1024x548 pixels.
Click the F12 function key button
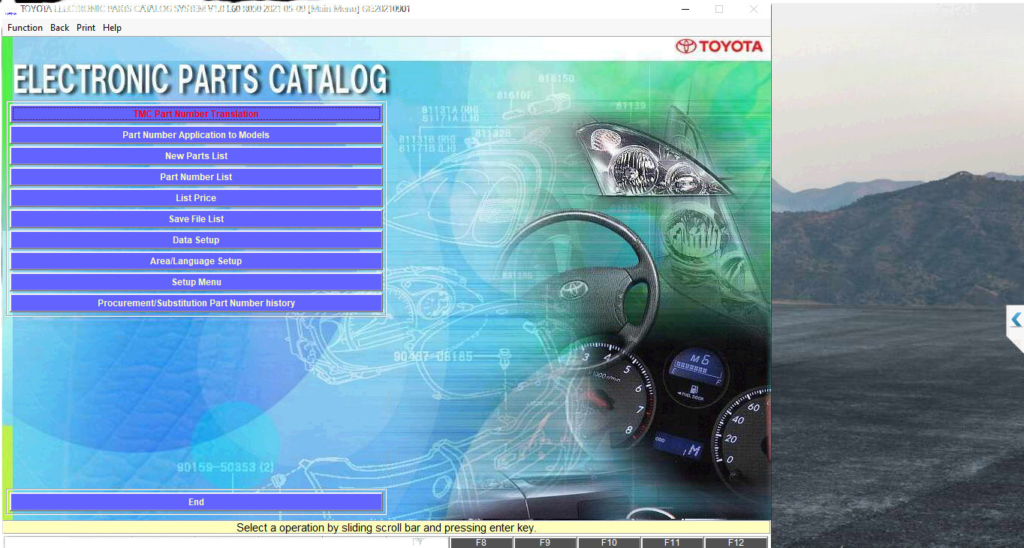pos(735,543)
